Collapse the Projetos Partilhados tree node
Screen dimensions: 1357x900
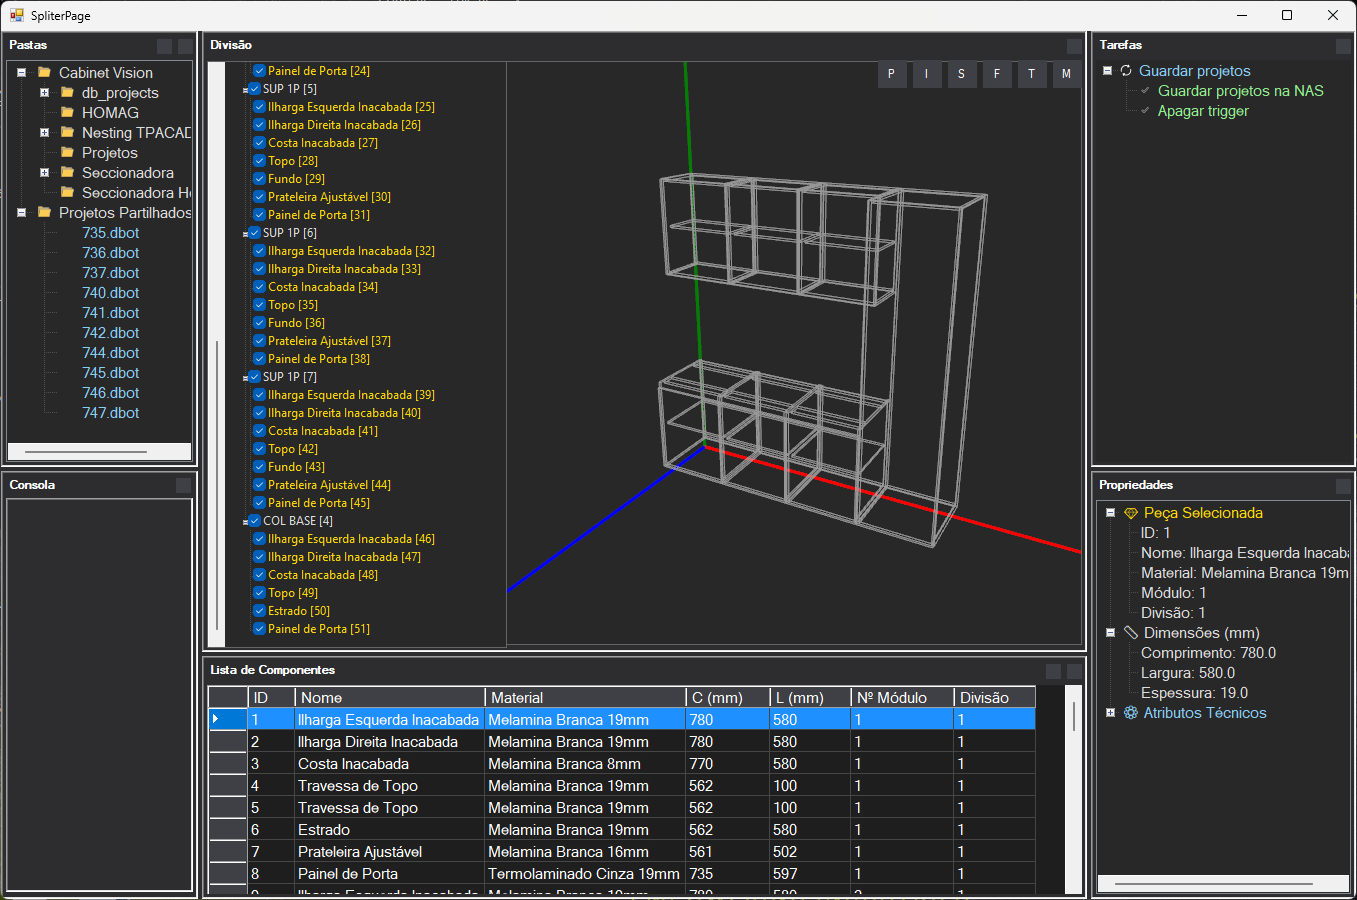[x=21, y=213]
